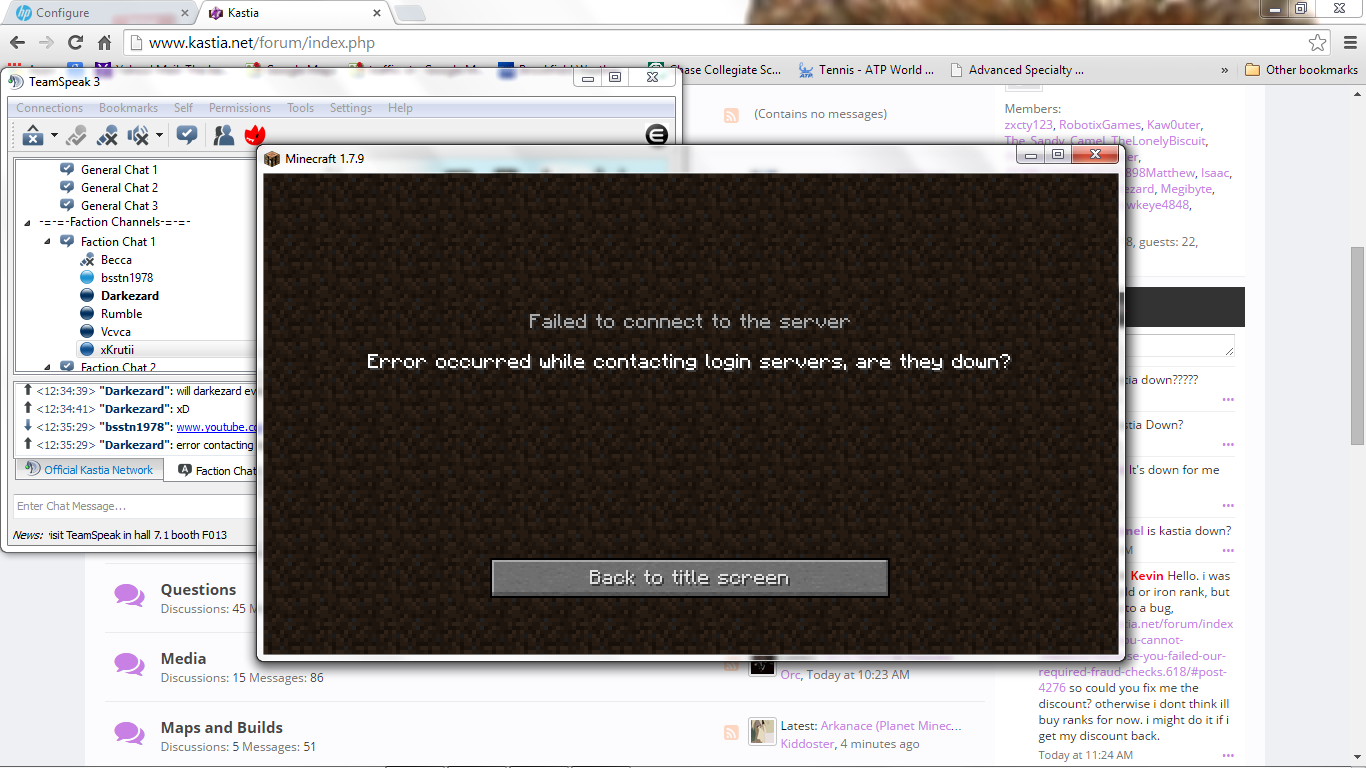Open the dropdown arrow beside the mute speakers icon
1366x768 pixels.
coord(159,135)
